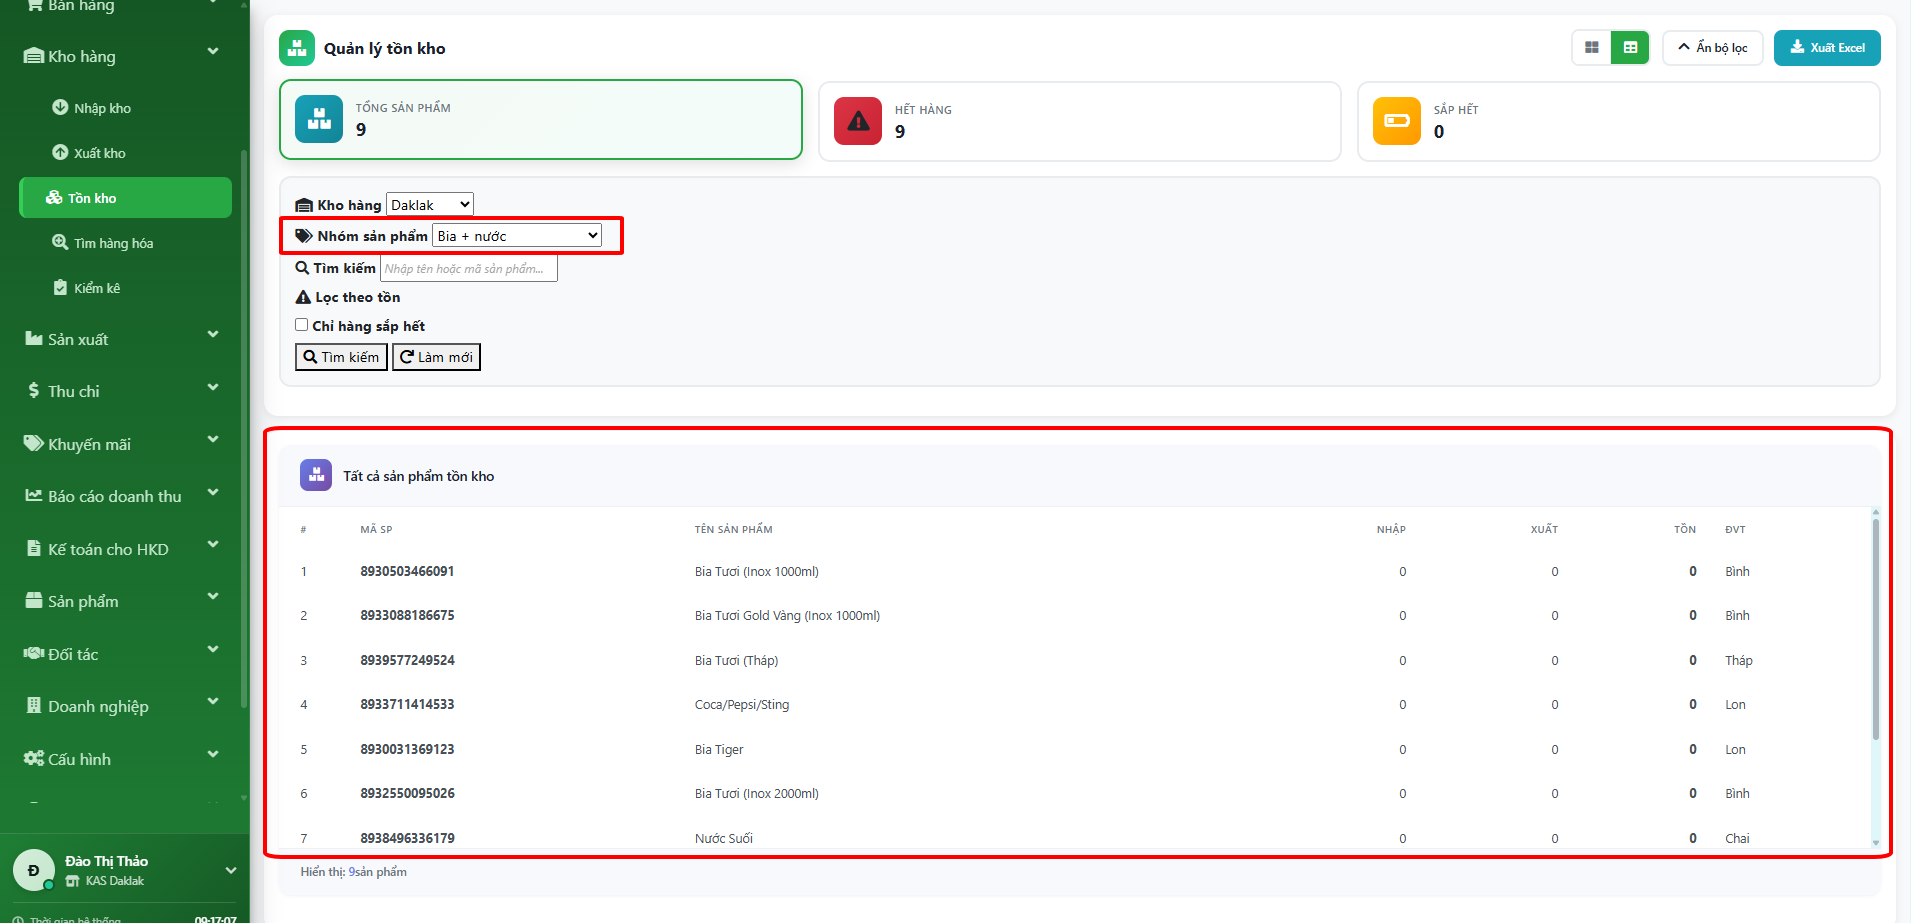Go to Kiểm kê menu item
This screenshot has height=923, width=1911.
[x=96, y=288]
